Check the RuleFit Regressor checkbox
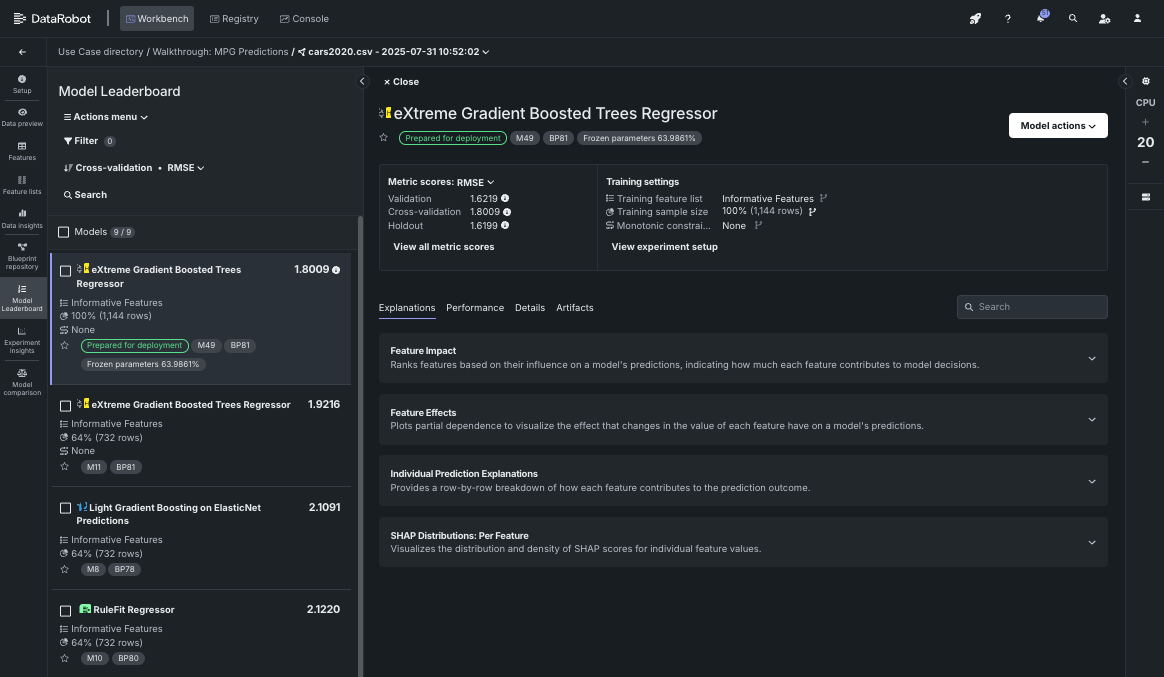This screenshot has width=1164, height=677. coord(66,610)
